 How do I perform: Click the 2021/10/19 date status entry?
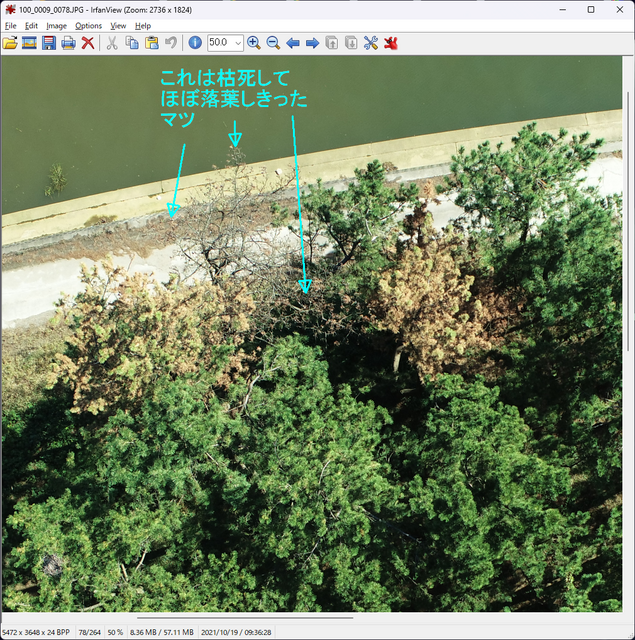pyautogui.click(x=236, y=632)
